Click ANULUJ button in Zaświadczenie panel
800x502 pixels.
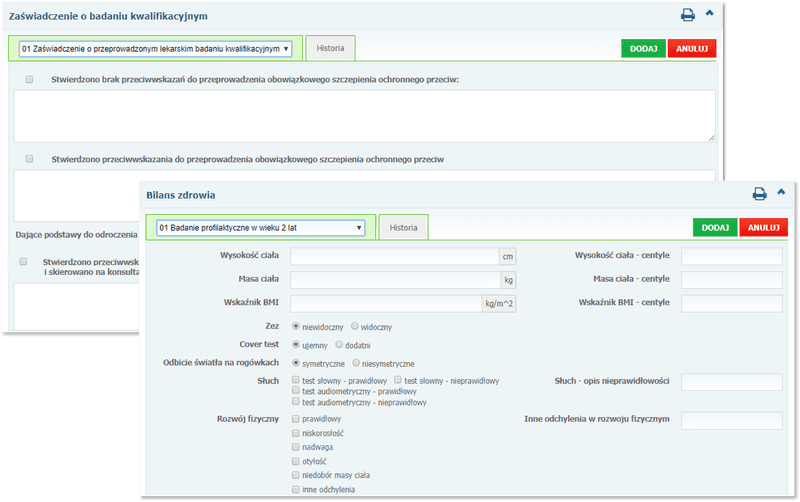(692, 48)
